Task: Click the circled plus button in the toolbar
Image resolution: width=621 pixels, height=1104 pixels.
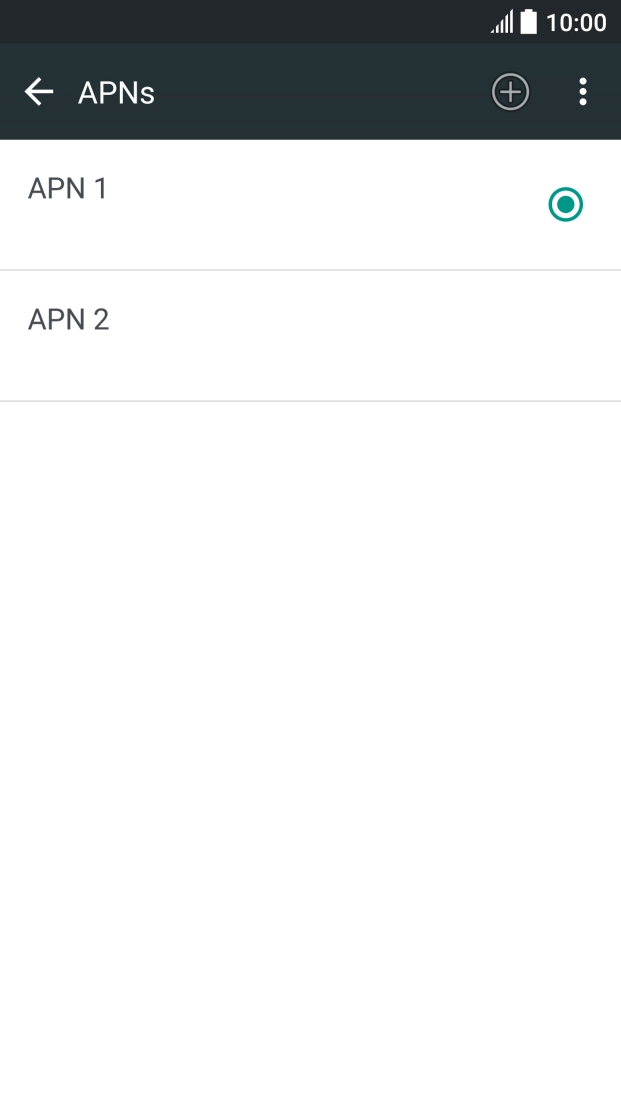Action: (x=510, y=91)
